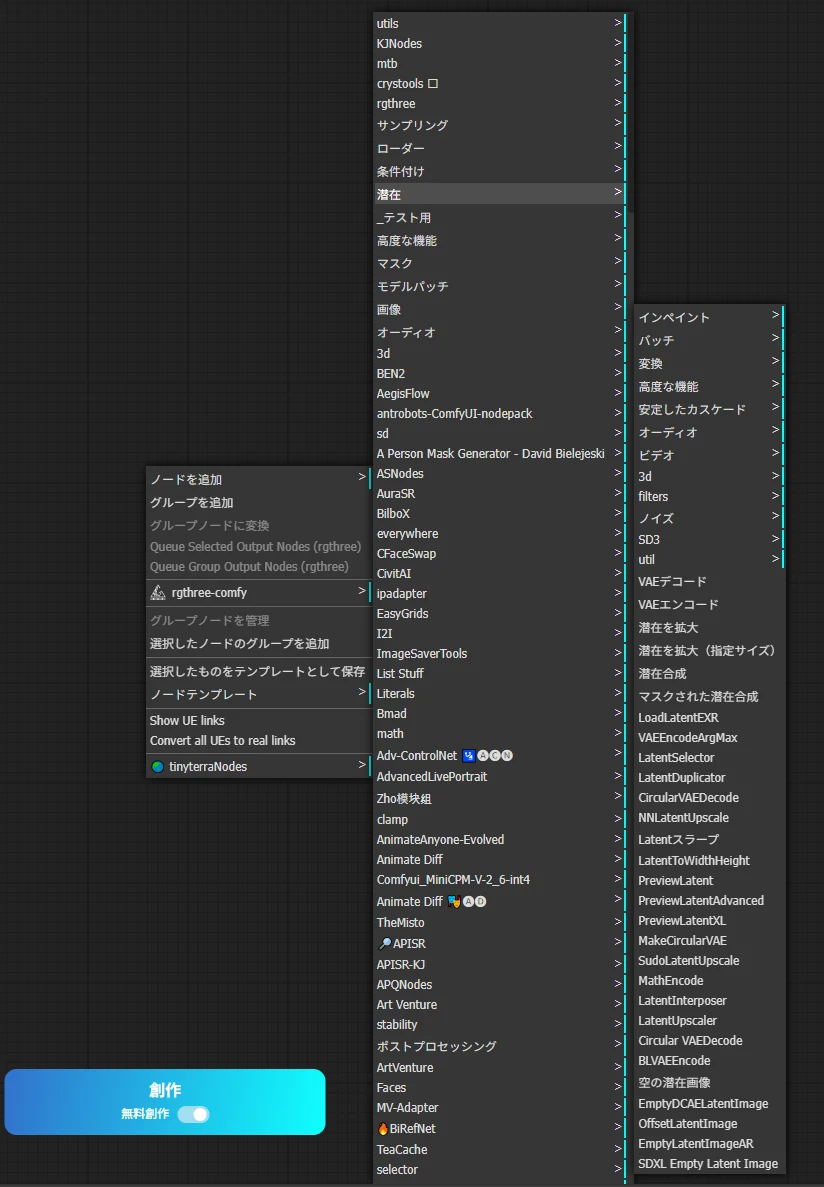Screen dimensions: 824x1187
Task: Expand the インペイント submenu arrow
Action: click(x=776, y=316)
